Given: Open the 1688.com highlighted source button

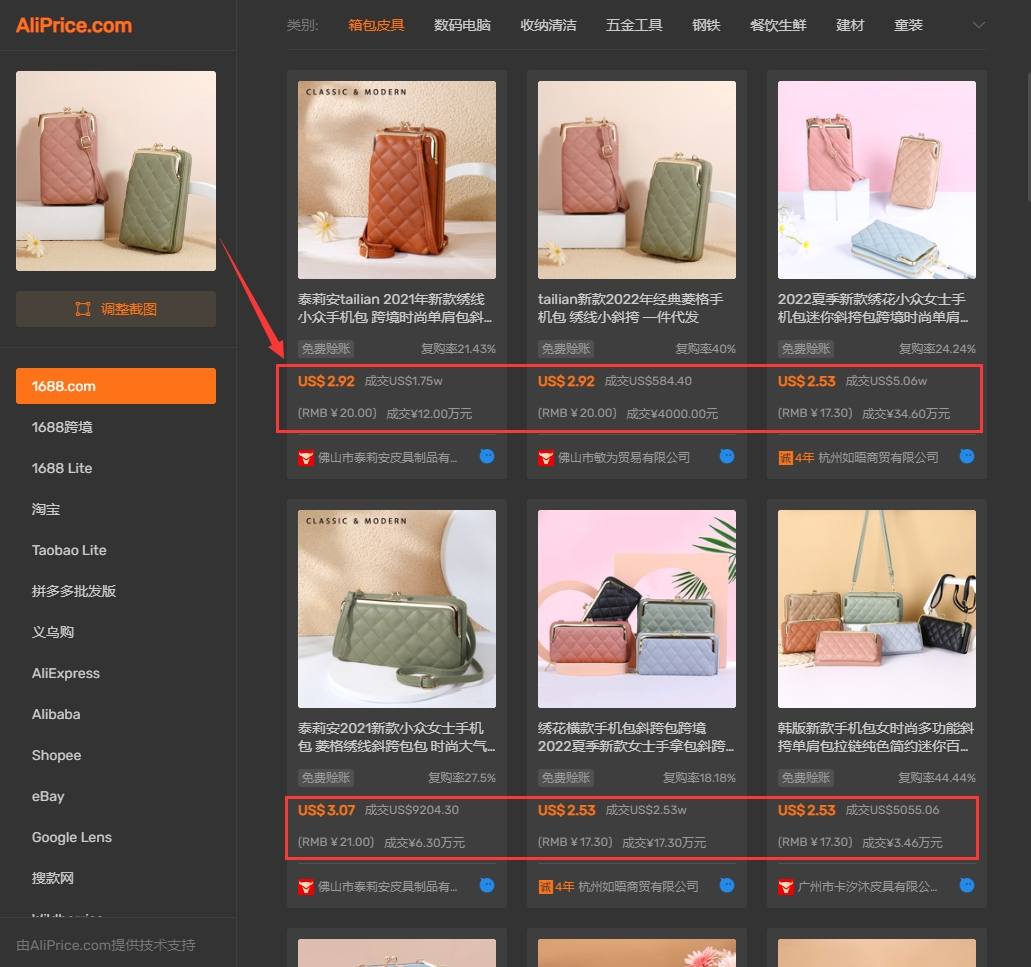Looking at the screenshot, I should click(x=116, y=386).
